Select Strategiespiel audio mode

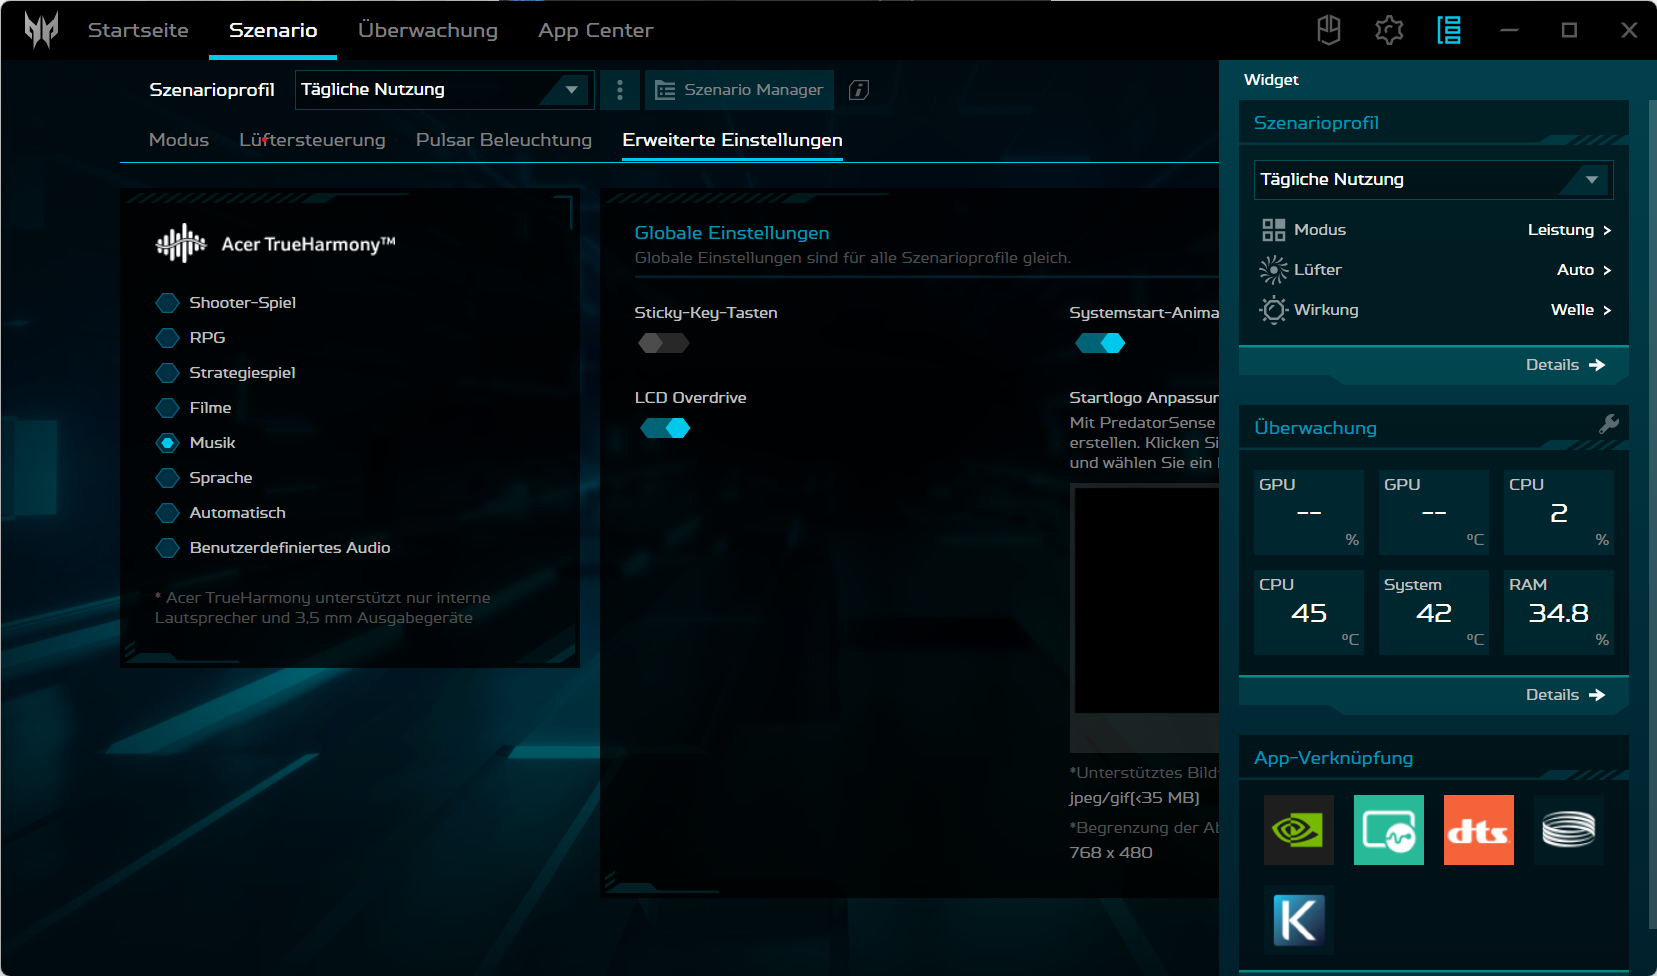[168, 373]
